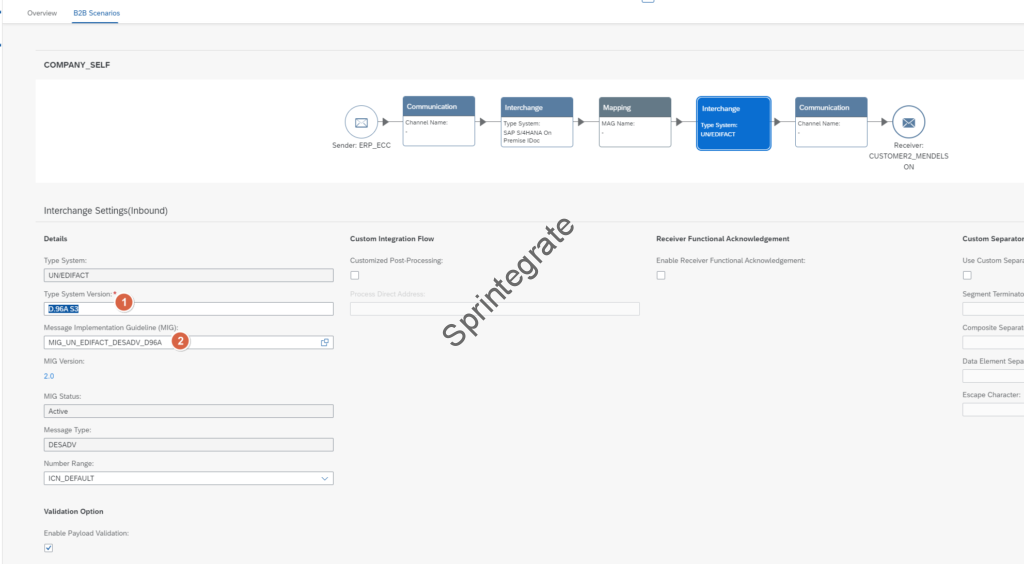Image resolution: width=1024 pixels, height=564 pixels.
Task: Enable Customized Post-Processing checkbox
Action: pos(355,275)
